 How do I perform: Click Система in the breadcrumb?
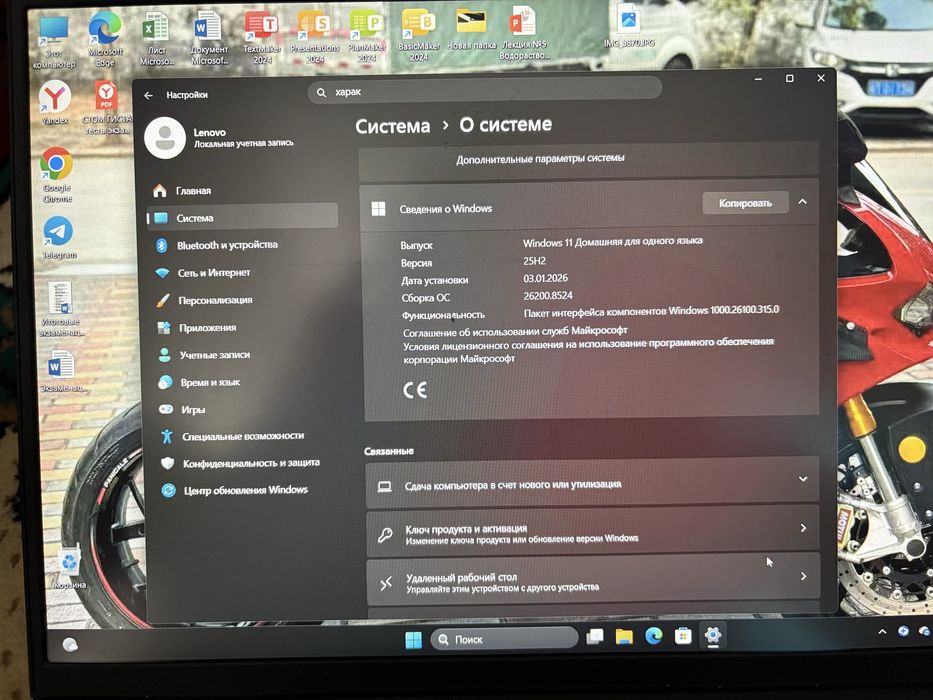point(393,126)
